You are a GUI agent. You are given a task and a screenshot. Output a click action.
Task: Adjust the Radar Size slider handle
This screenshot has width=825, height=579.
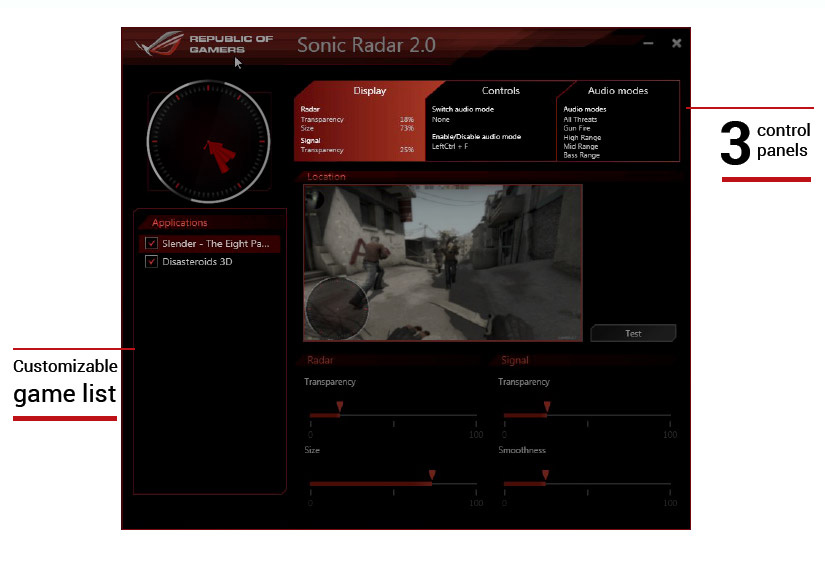coord(432,475)
